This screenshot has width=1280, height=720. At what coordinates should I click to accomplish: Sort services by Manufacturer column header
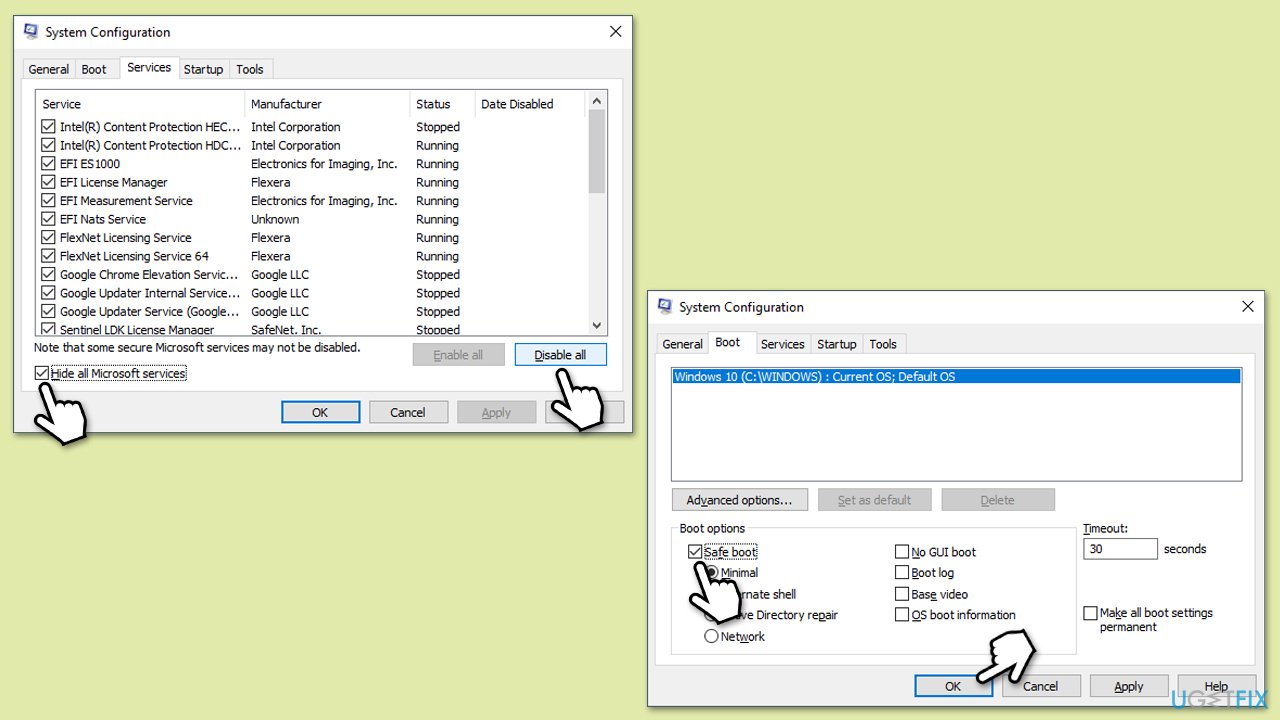[286, 104]
